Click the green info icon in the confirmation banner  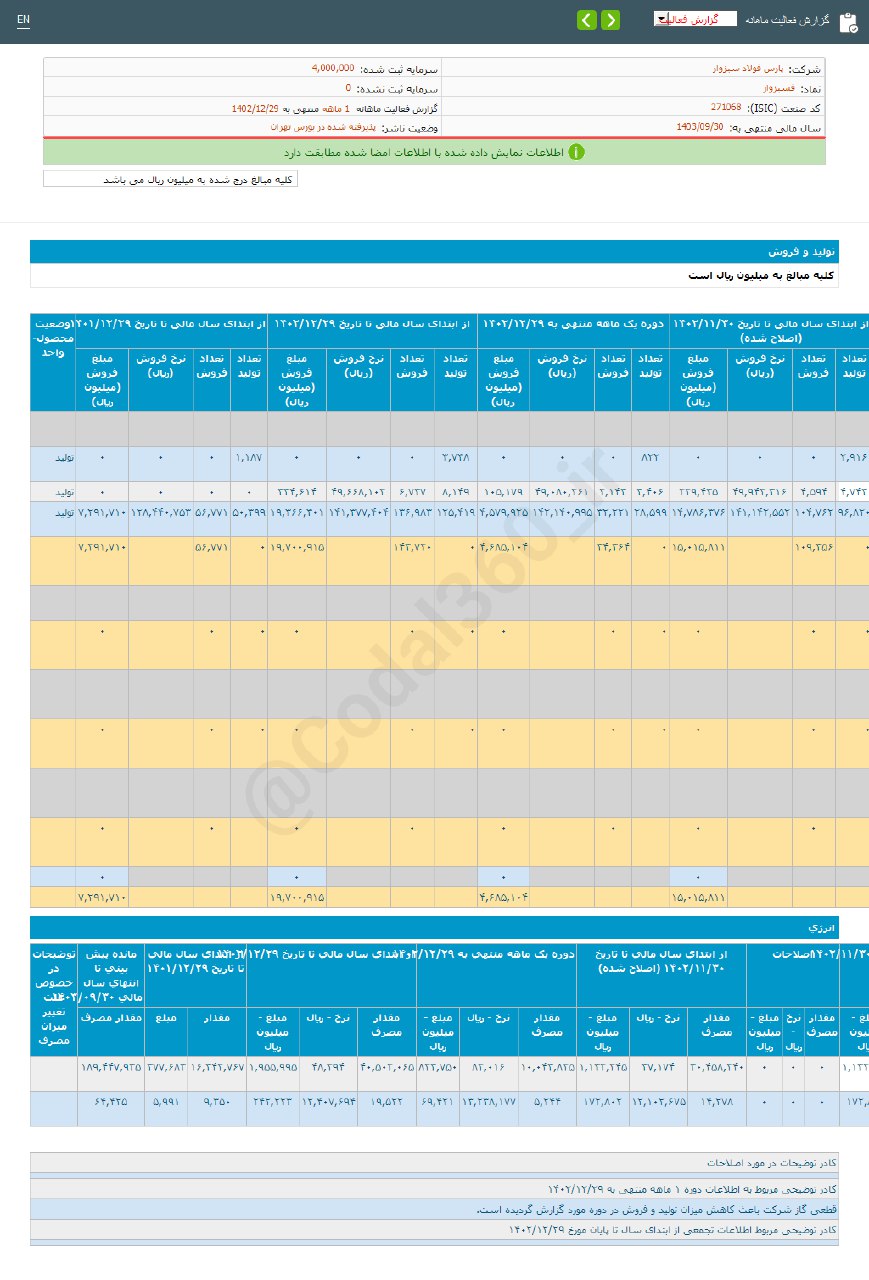[576, 152]
